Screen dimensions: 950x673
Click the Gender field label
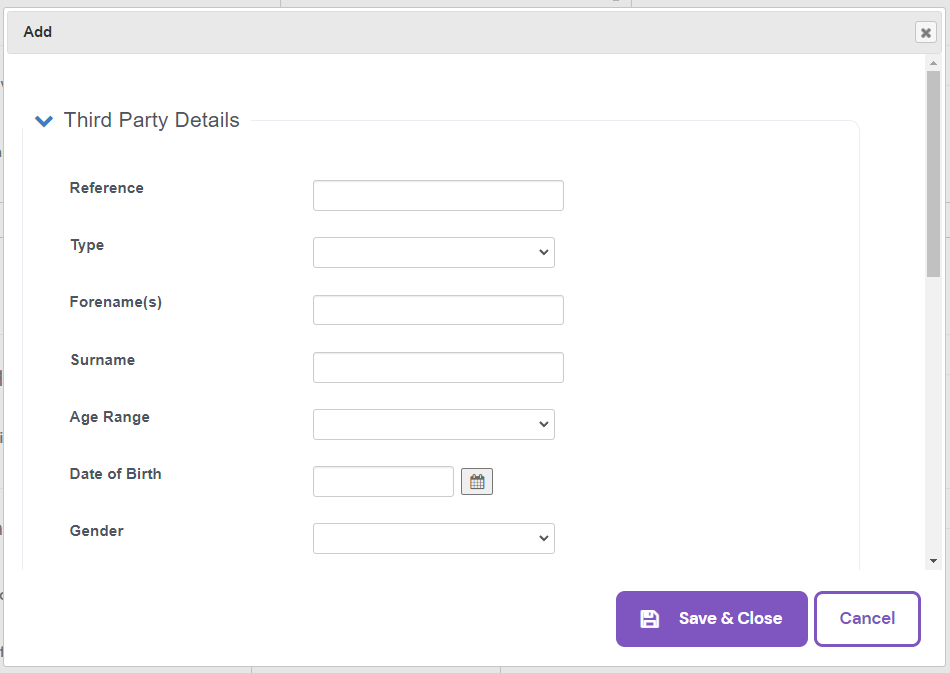click(x=97, y=531)
